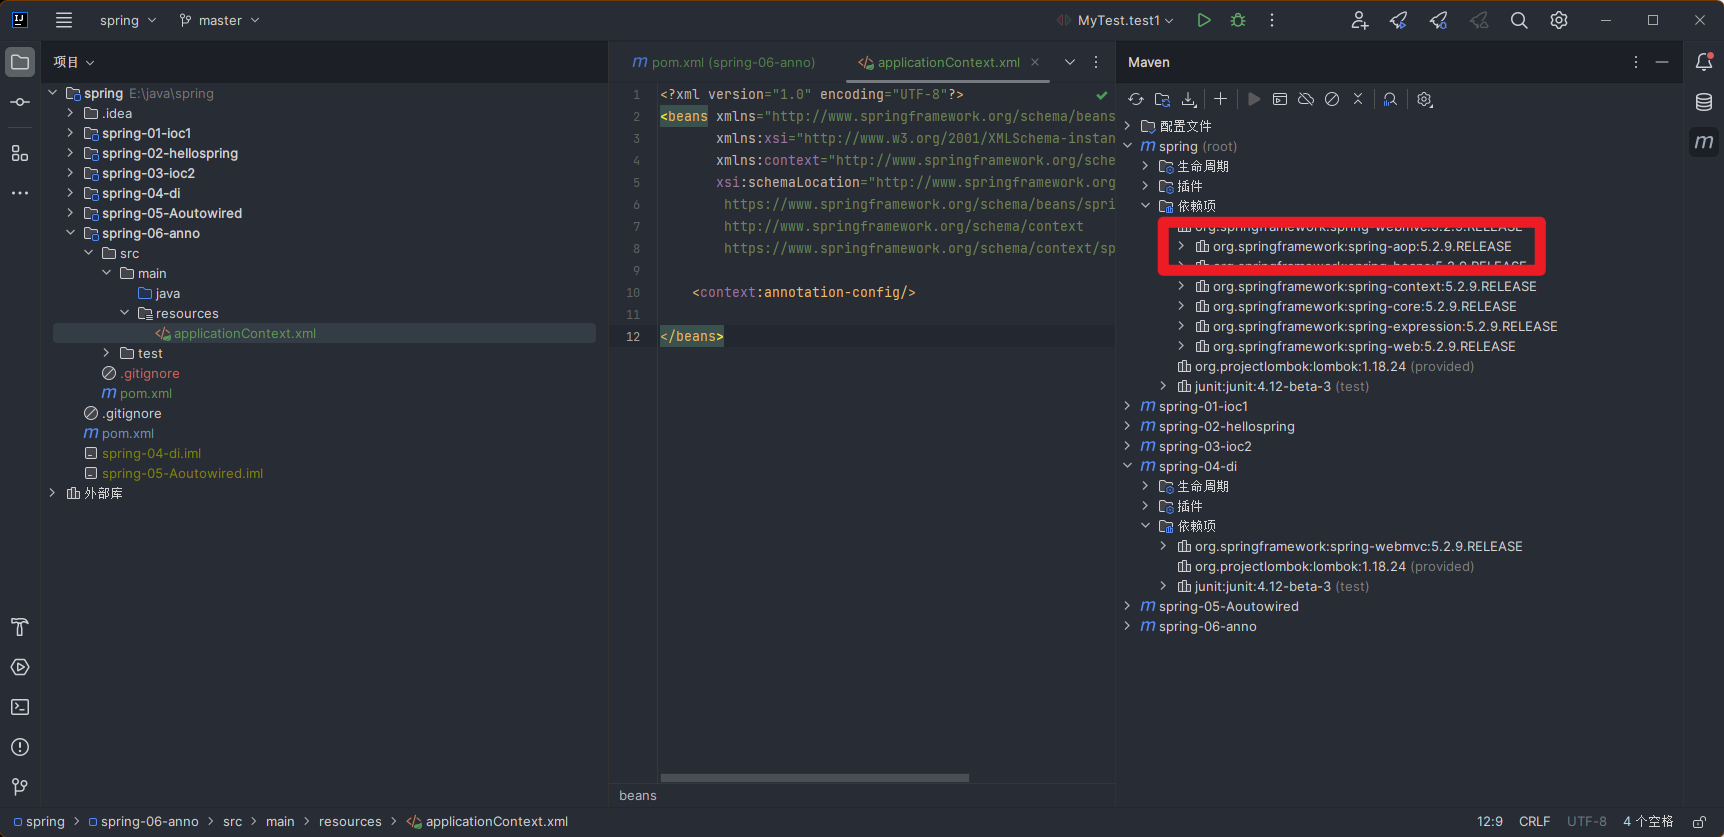Expand spring-05-Aoutowired module in Maven panel
Image resolution: width=1724 pixels, height=837 pixels.
pos(1127,606)
